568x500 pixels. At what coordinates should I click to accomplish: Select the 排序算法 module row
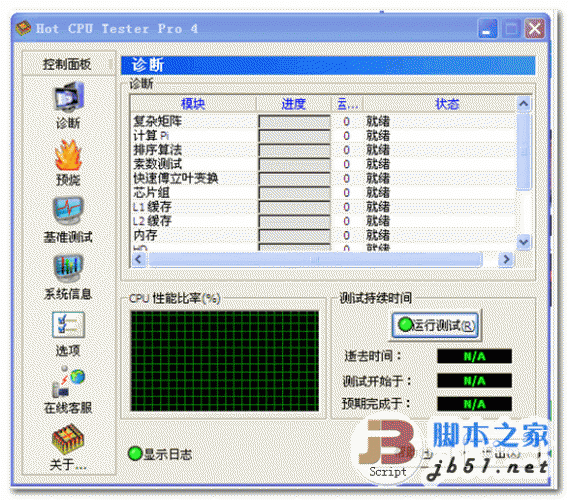(323, 150)
